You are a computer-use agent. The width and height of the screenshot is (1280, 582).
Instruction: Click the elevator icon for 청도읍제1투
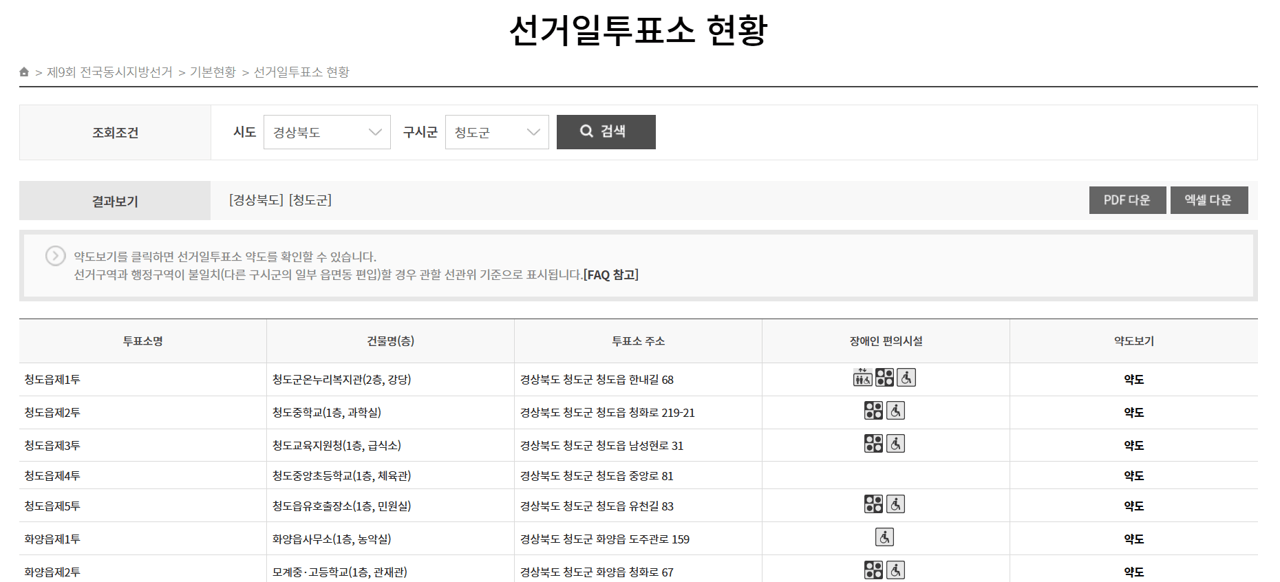(863, 377)
